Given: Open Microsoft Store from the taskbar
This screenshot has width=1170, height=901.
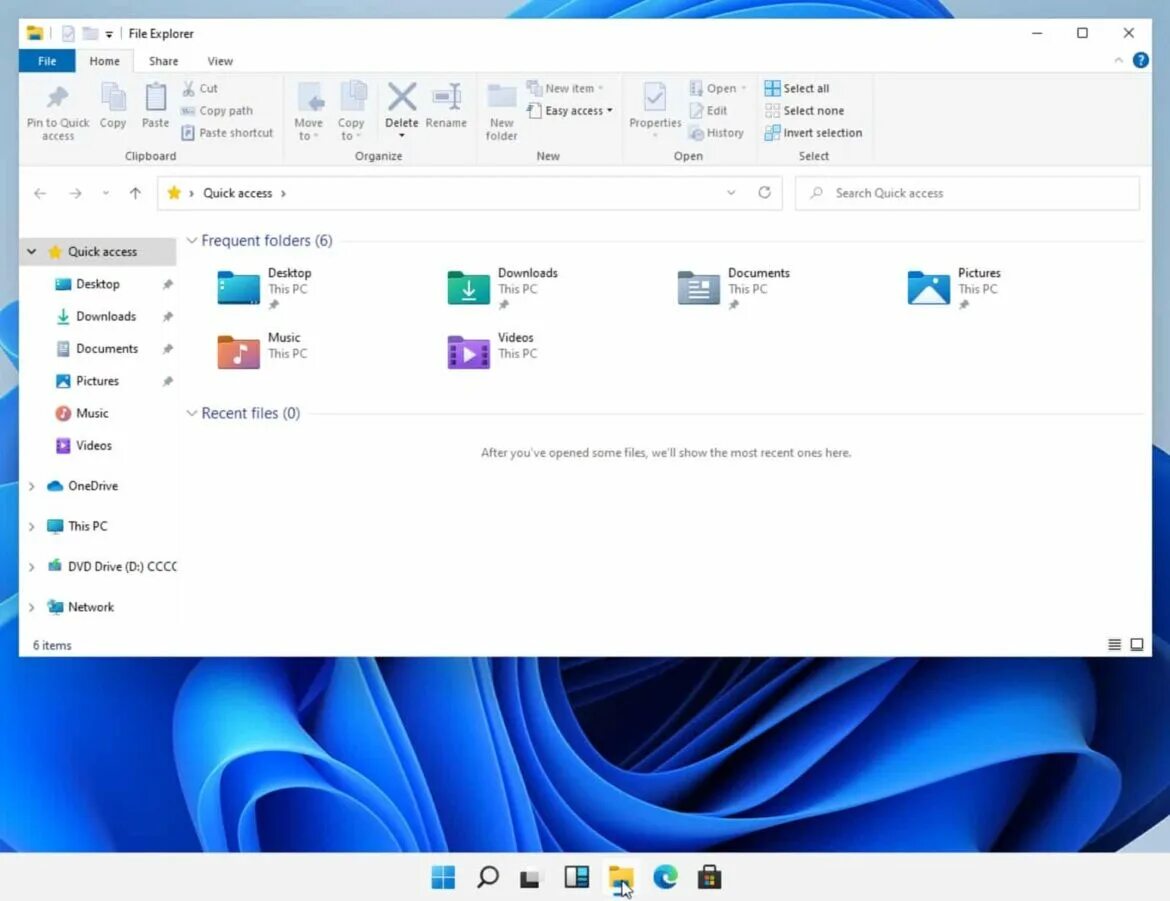Looking at the screenshot, I should point(709,877).
